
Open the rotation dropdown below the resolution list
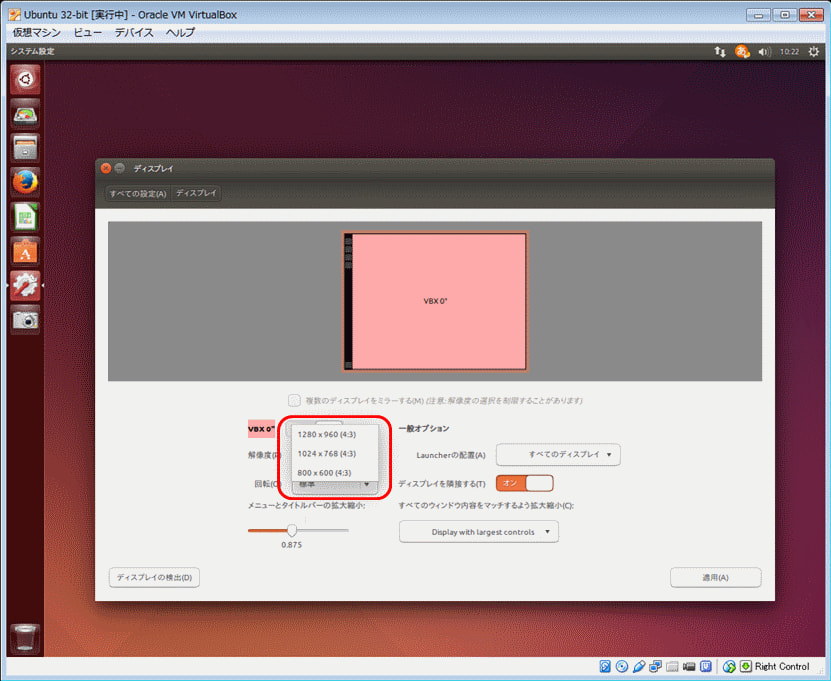(x=335, y=485)
